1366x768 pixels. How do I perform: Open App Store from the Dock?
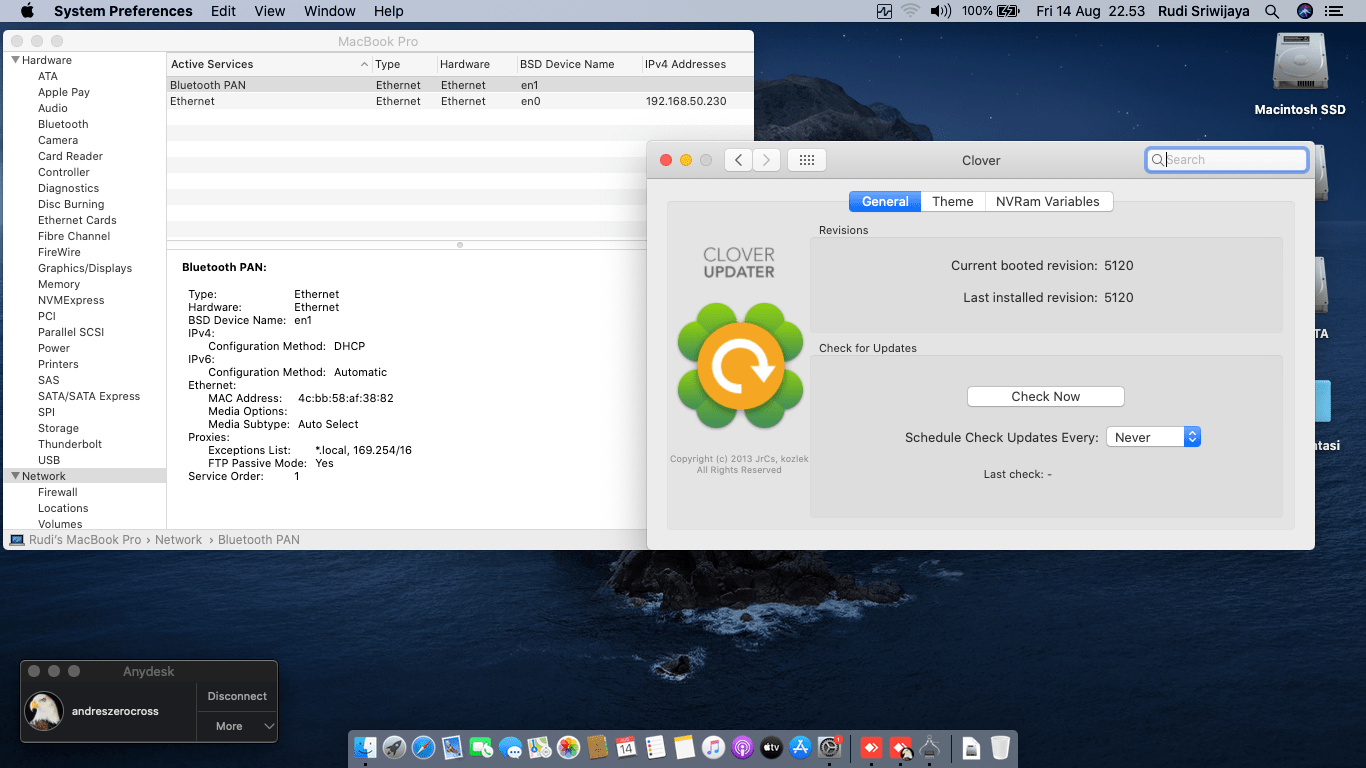pyautogui.click(x=800, y=747)
